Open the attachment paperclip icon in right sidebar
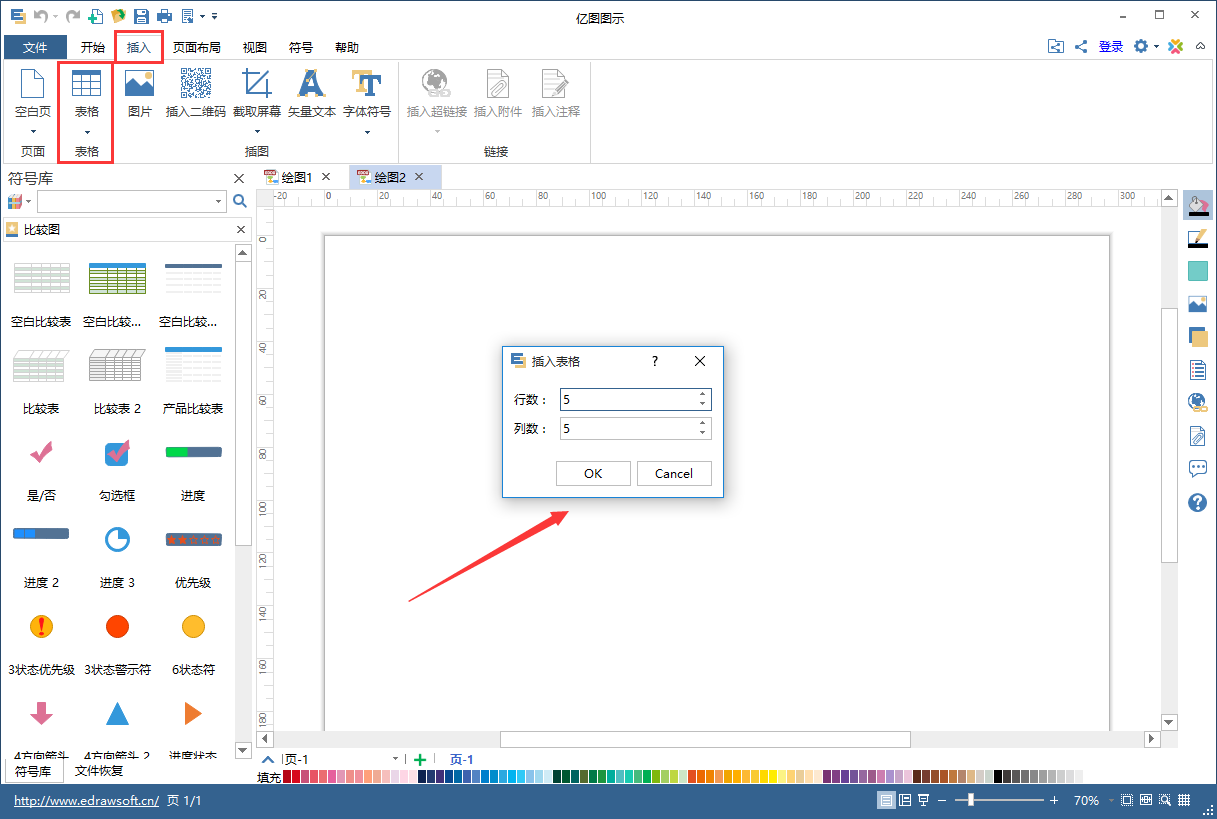This screenshot has height=819, width=1217. coord(1198,436)
